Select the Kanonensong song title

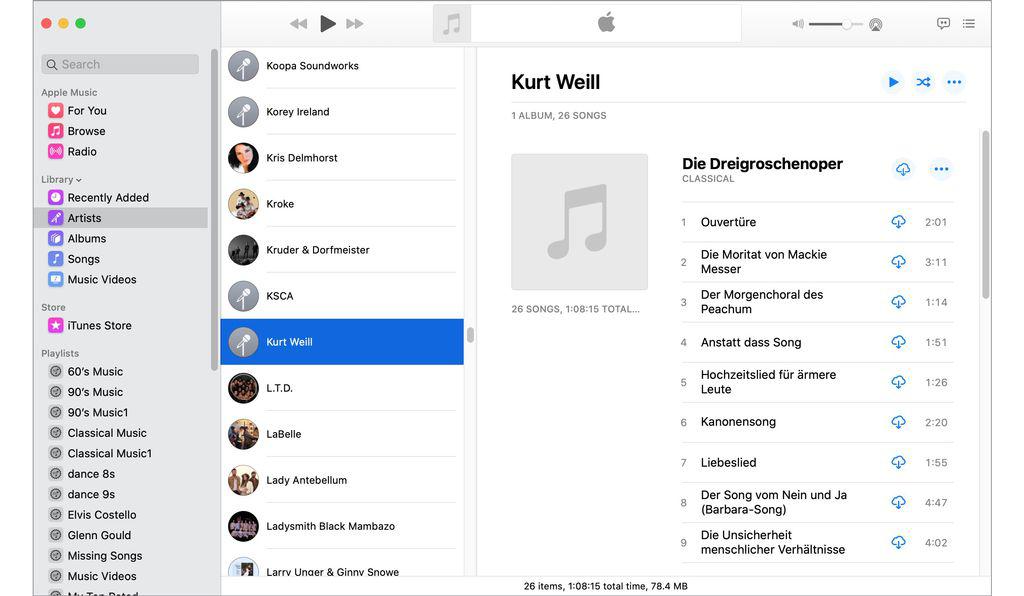(x=738, y=422)
